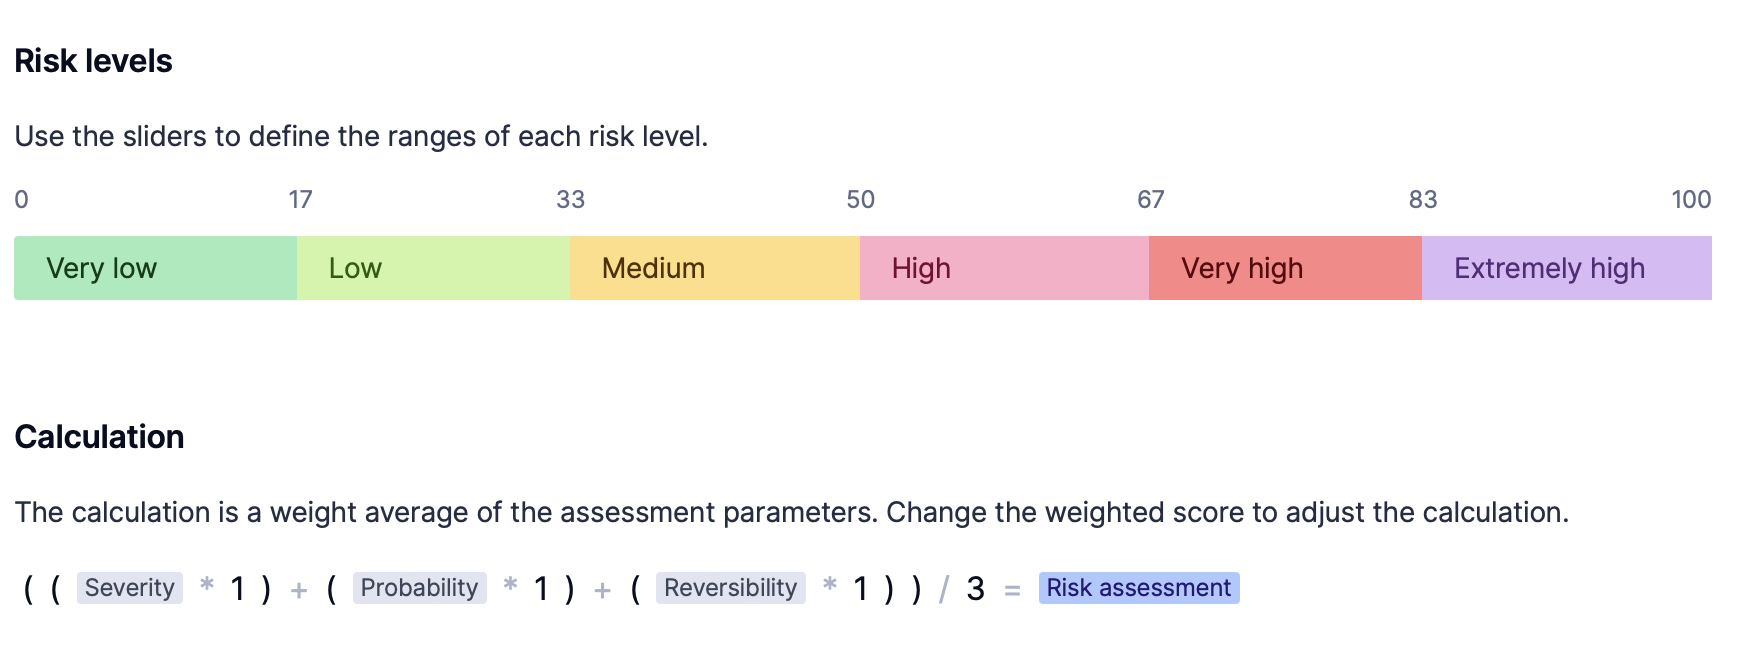The height and width of the screenshot is (654, 1738).
Task: Click slider boundary at value 17
Action: (298, 268)
